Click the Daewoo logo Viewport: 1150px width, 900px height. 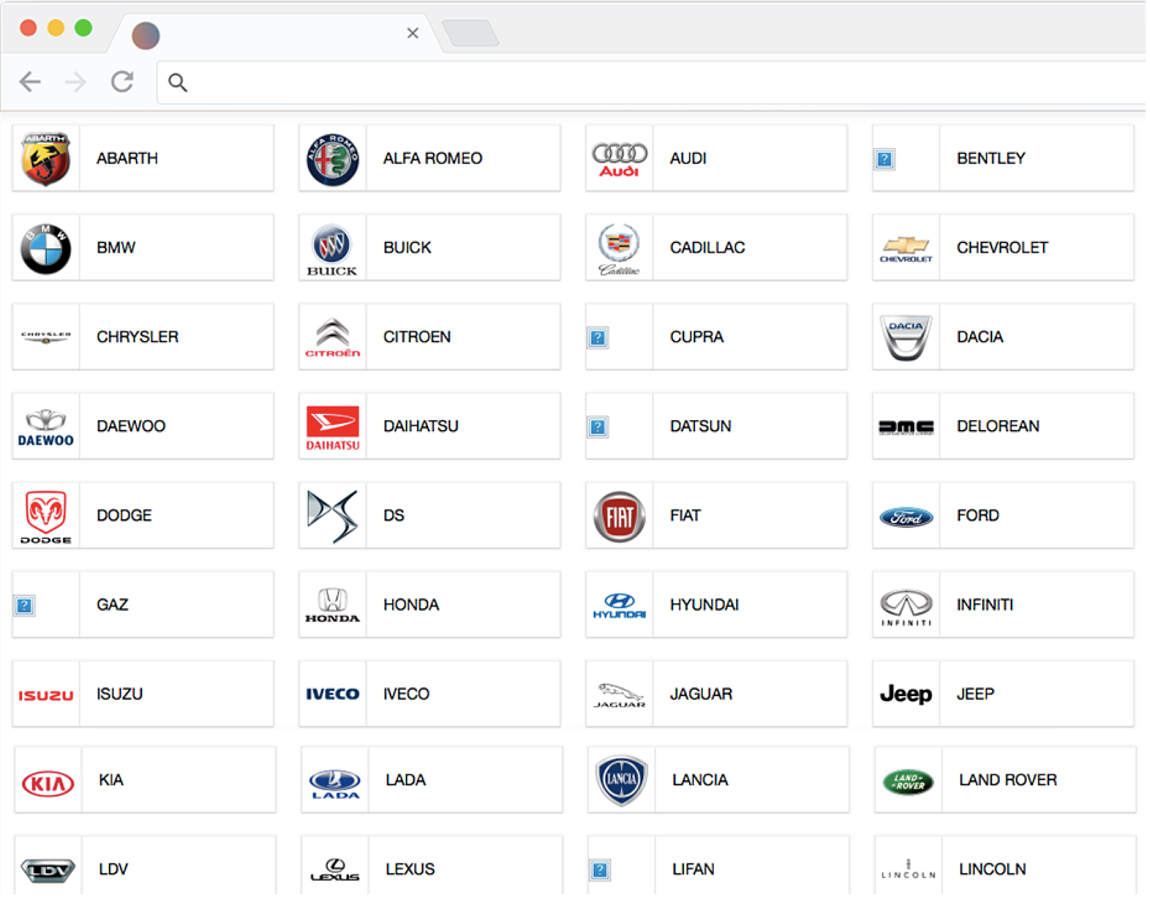click(45, 428)
